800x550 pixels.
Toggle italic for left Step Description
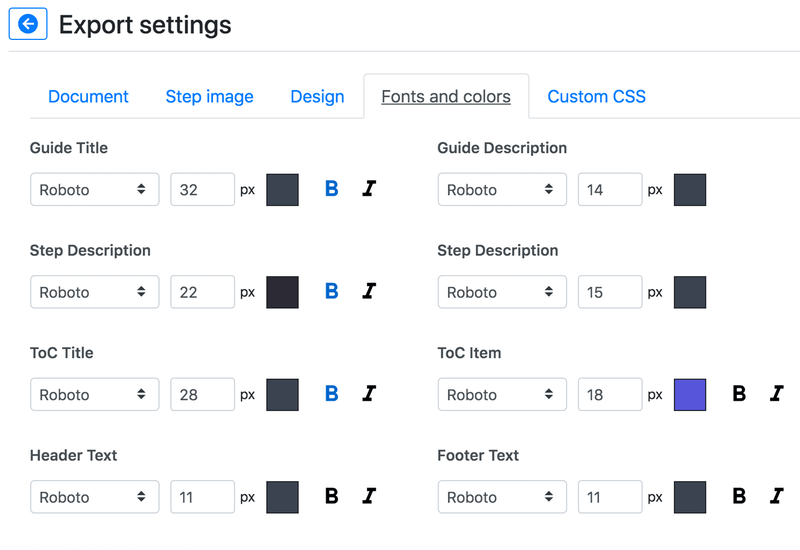tap(369, 292)
